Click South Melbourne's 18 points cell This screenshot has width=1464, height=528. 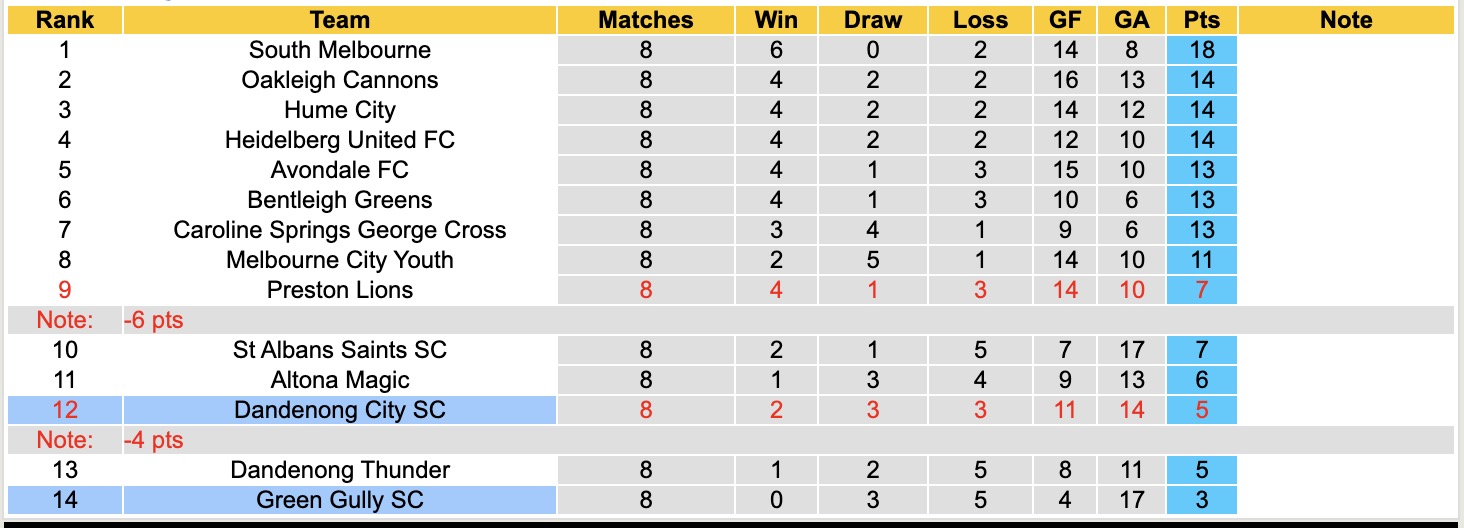pos(1201,50)
